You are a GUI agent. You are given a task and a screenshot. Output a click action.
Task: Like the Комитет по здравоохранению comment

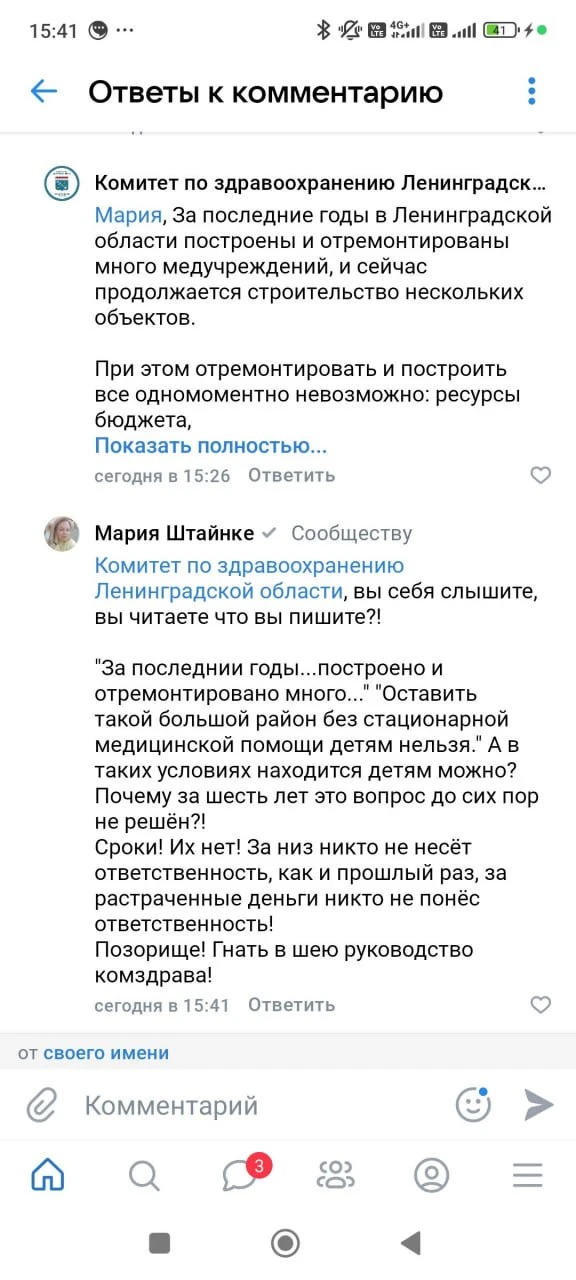click(x=540, y=475)
